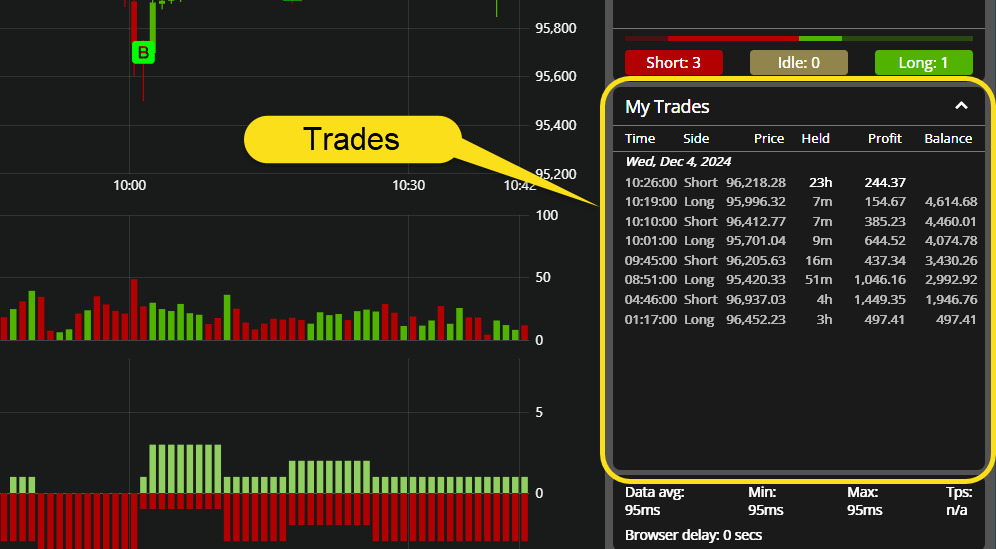996x549 pixels.
Task: Click the Min: 95ms stat
Action: pos(767,501)
